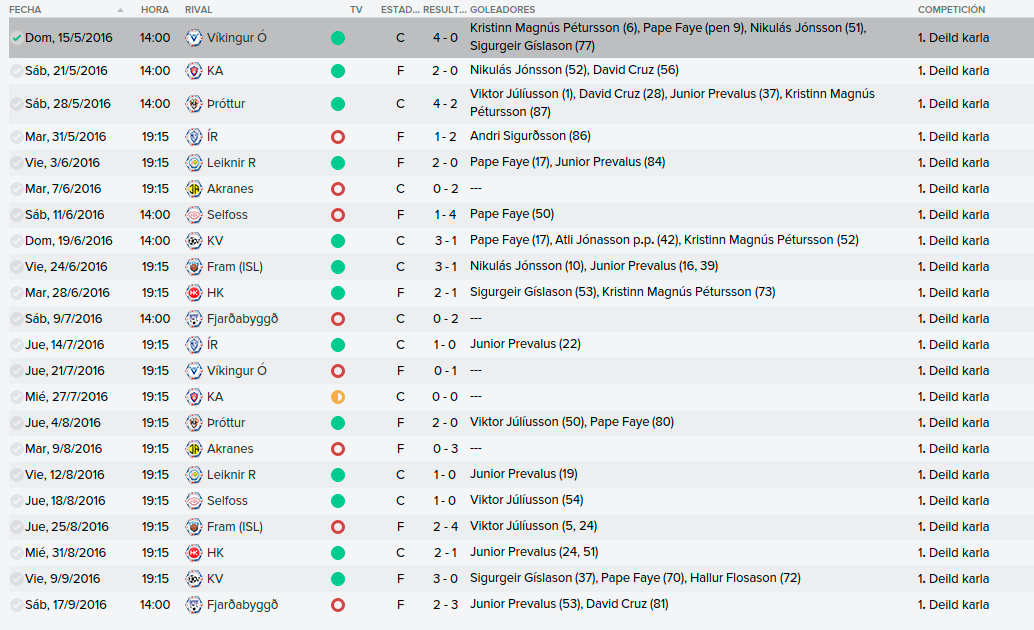Sort matches by the RIVAL column header
The width and height of the screenshot is (1034, 630).
point(198,9)
